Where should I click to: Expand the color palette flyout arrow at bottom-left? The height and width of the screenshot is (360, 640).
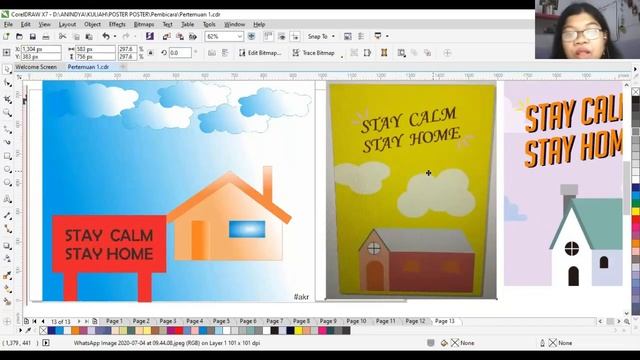[x=20, y=330]
